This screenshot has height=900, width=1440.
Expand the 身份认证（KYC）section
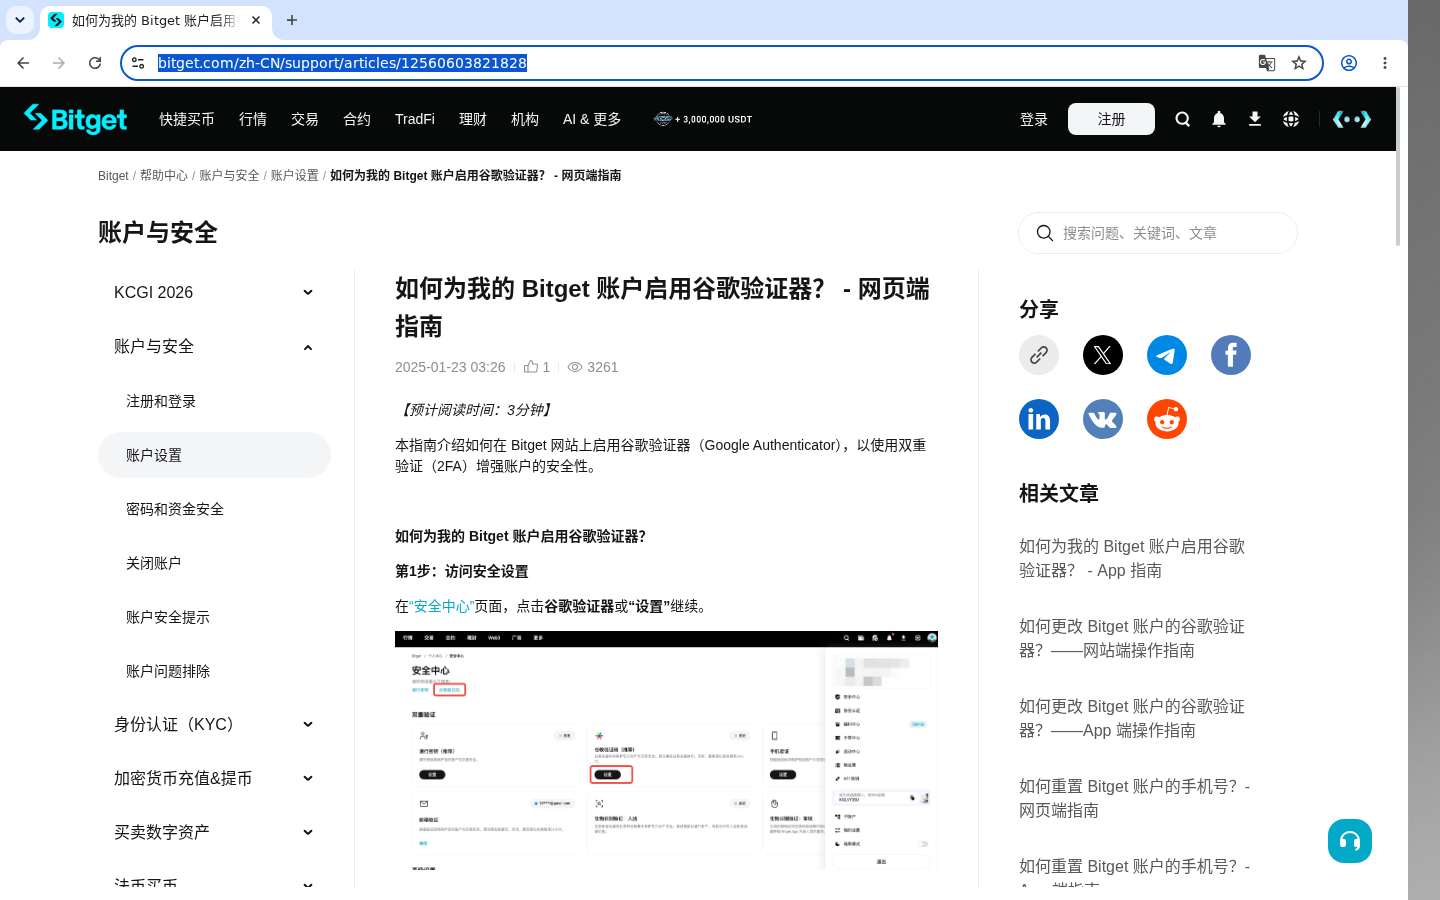click(x=308, y=724)
